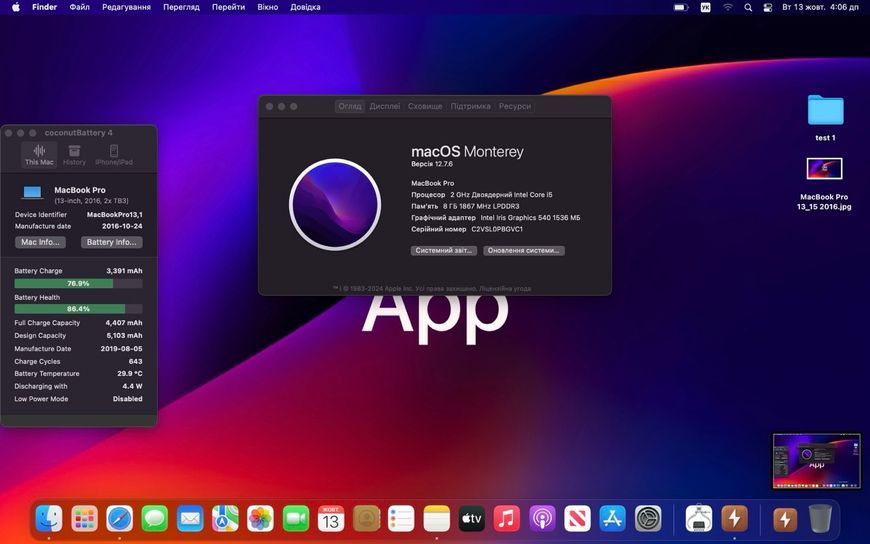Click the Battery Charge 76.9% bar
Viewport: 870px width, 544px height.
[78, 283]
